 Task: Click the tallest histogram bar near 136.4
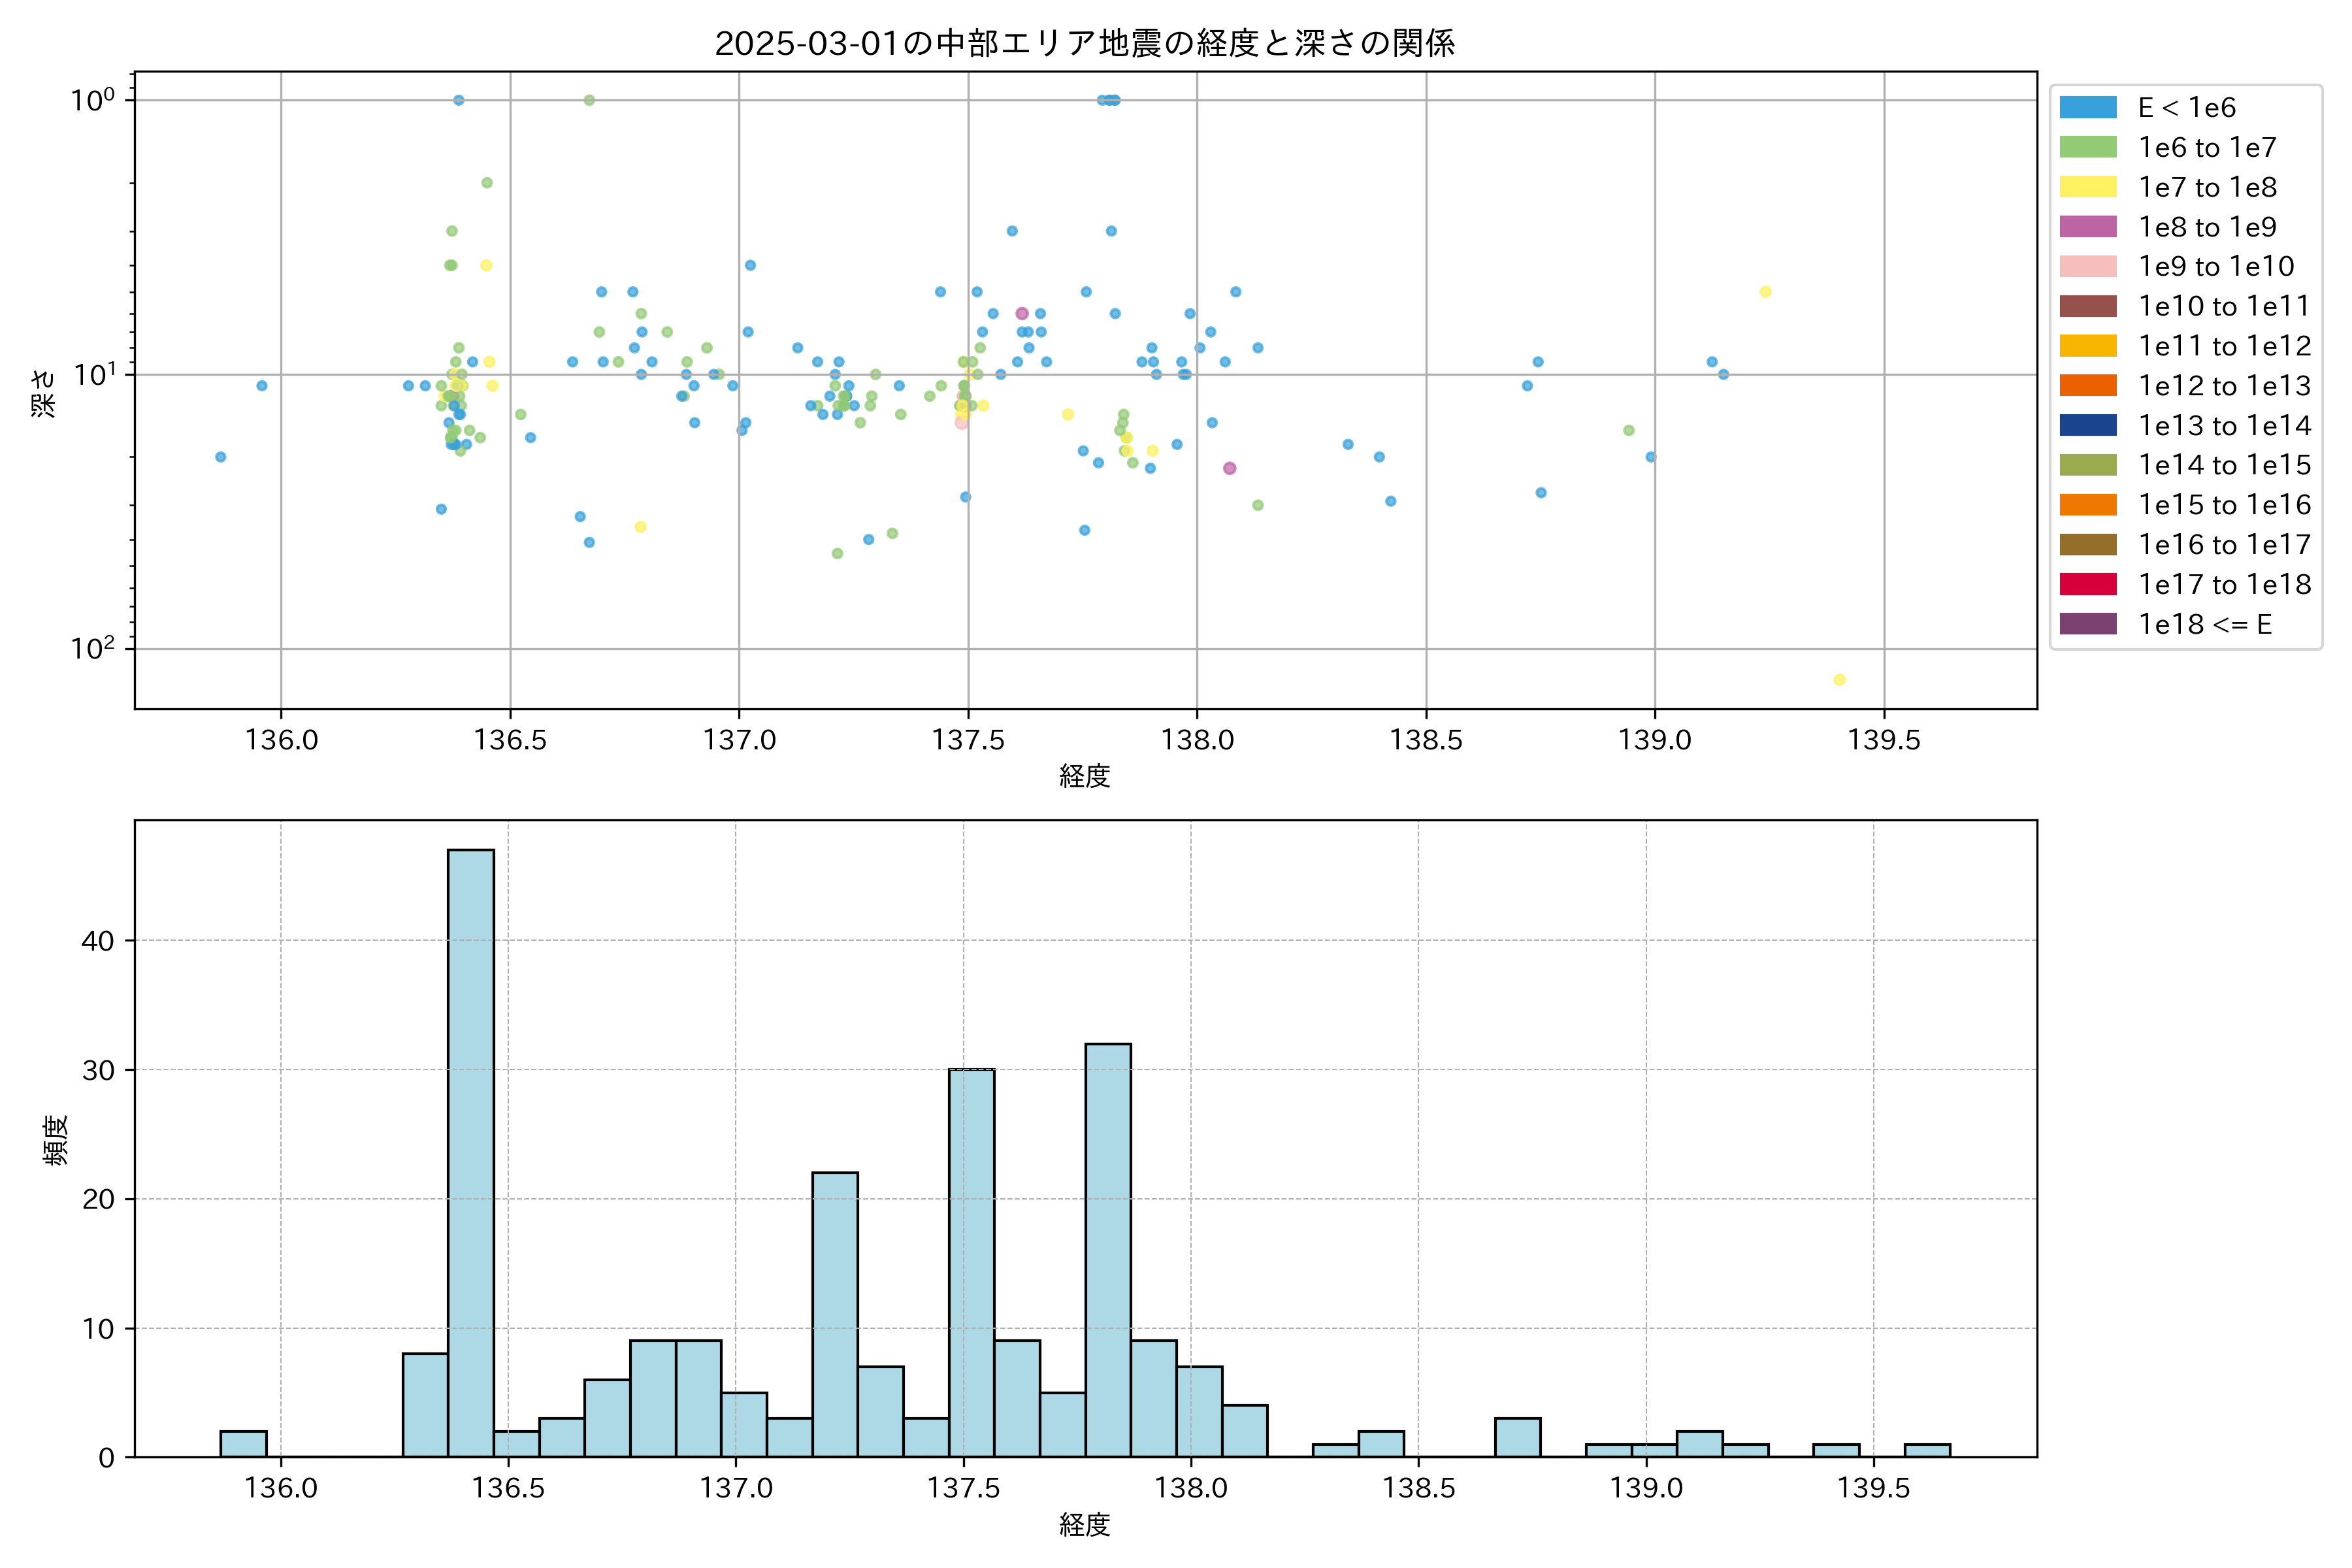pos(470,1150)
